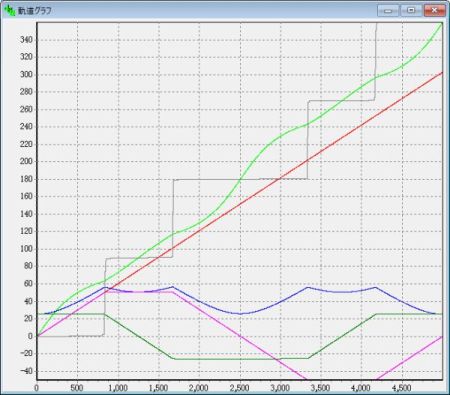Click the gray step plateau at 270
This screenshot has width=450, height=395.
click(x=341, y=100)
